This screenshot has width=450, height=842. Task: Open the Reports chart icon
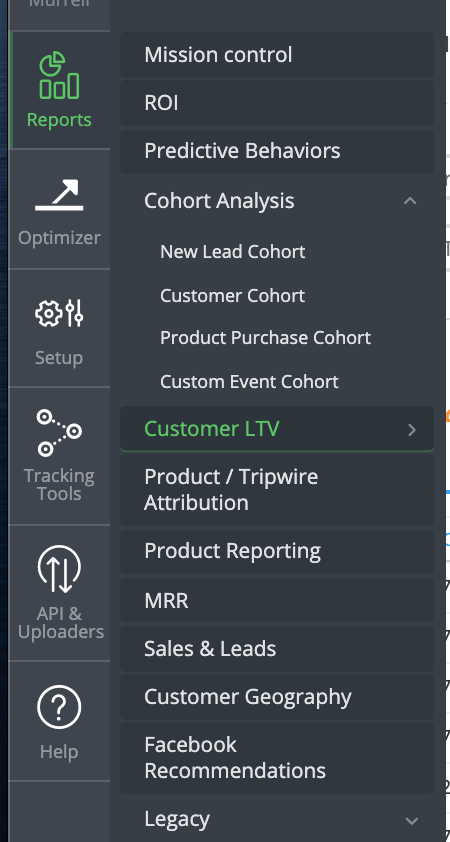(x=59, y=75)
